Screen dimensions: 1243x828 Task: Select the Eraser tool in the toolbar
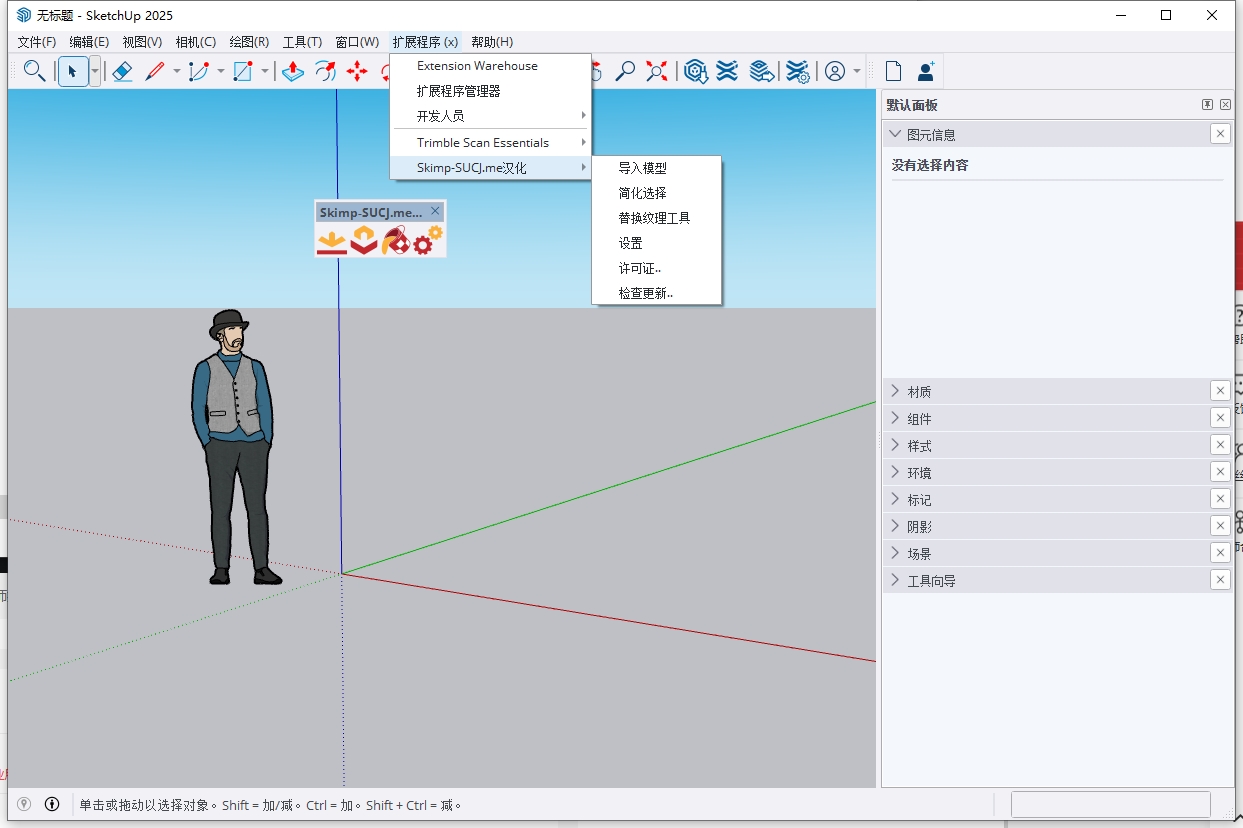122,71
